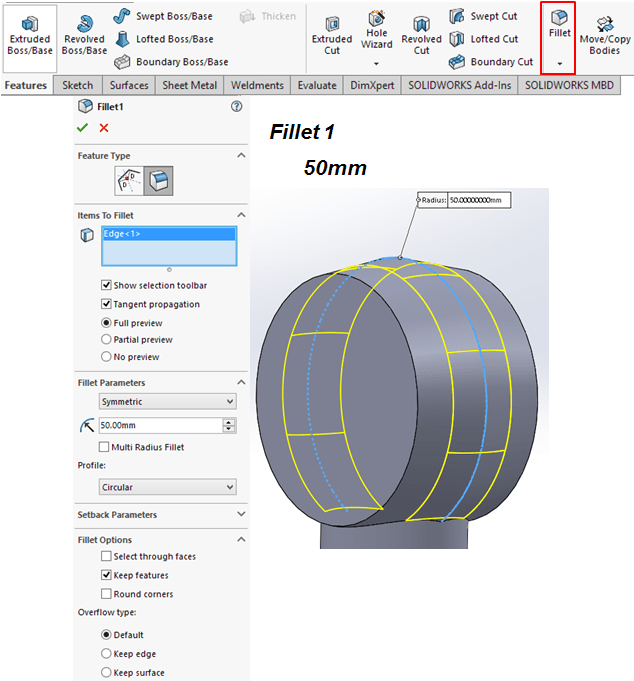Open the Symmetric fillet type dropdown
Image resolution: width=634 pixels, height=681 pixels.
[x=168, y=402]
